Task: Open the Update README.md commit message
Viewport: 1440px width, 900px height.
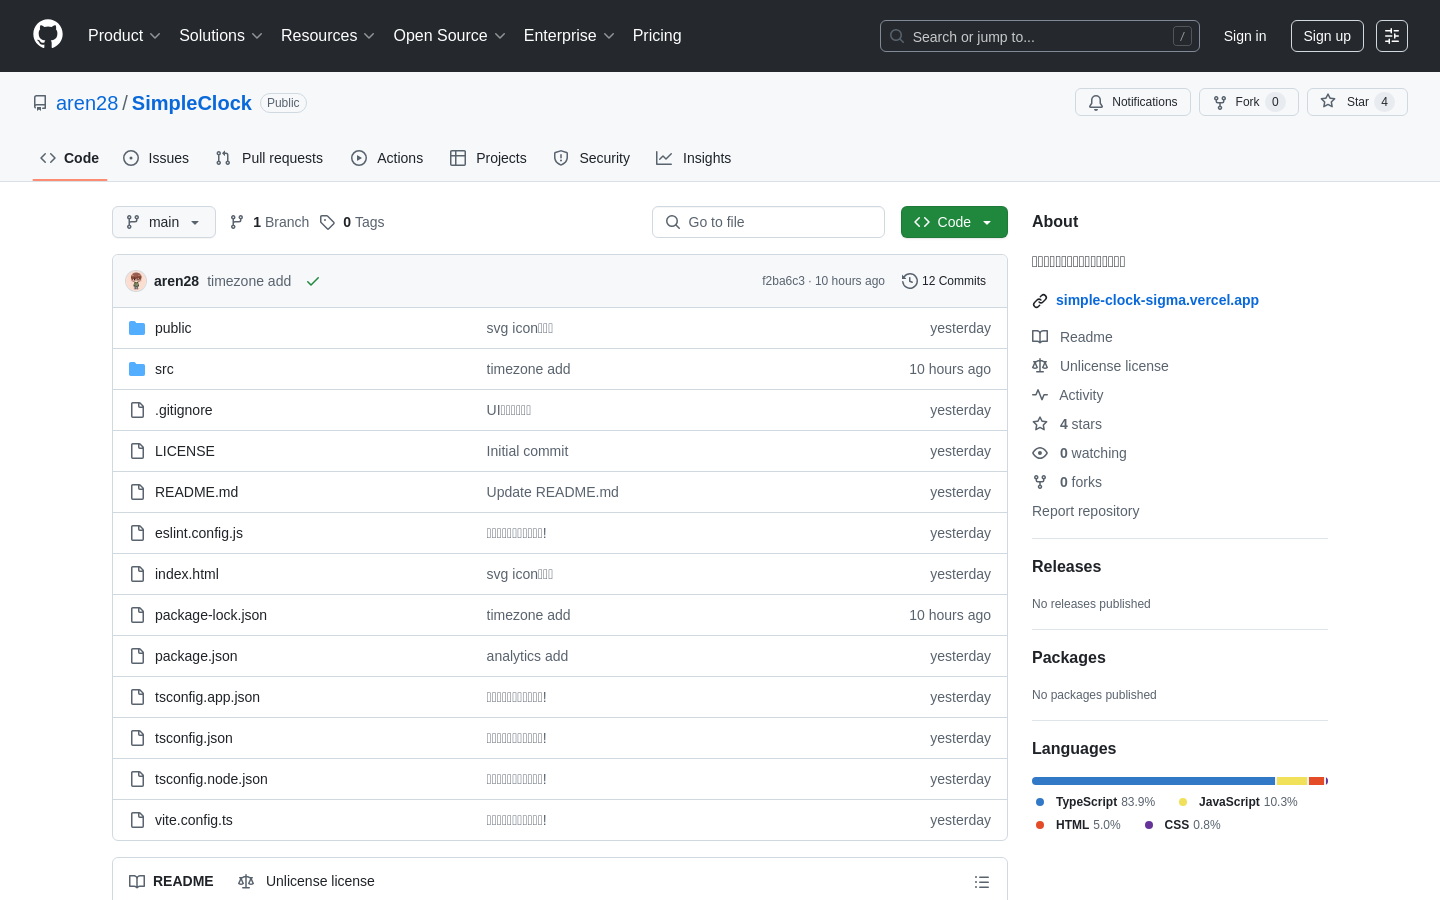Action: click(552, 492)
